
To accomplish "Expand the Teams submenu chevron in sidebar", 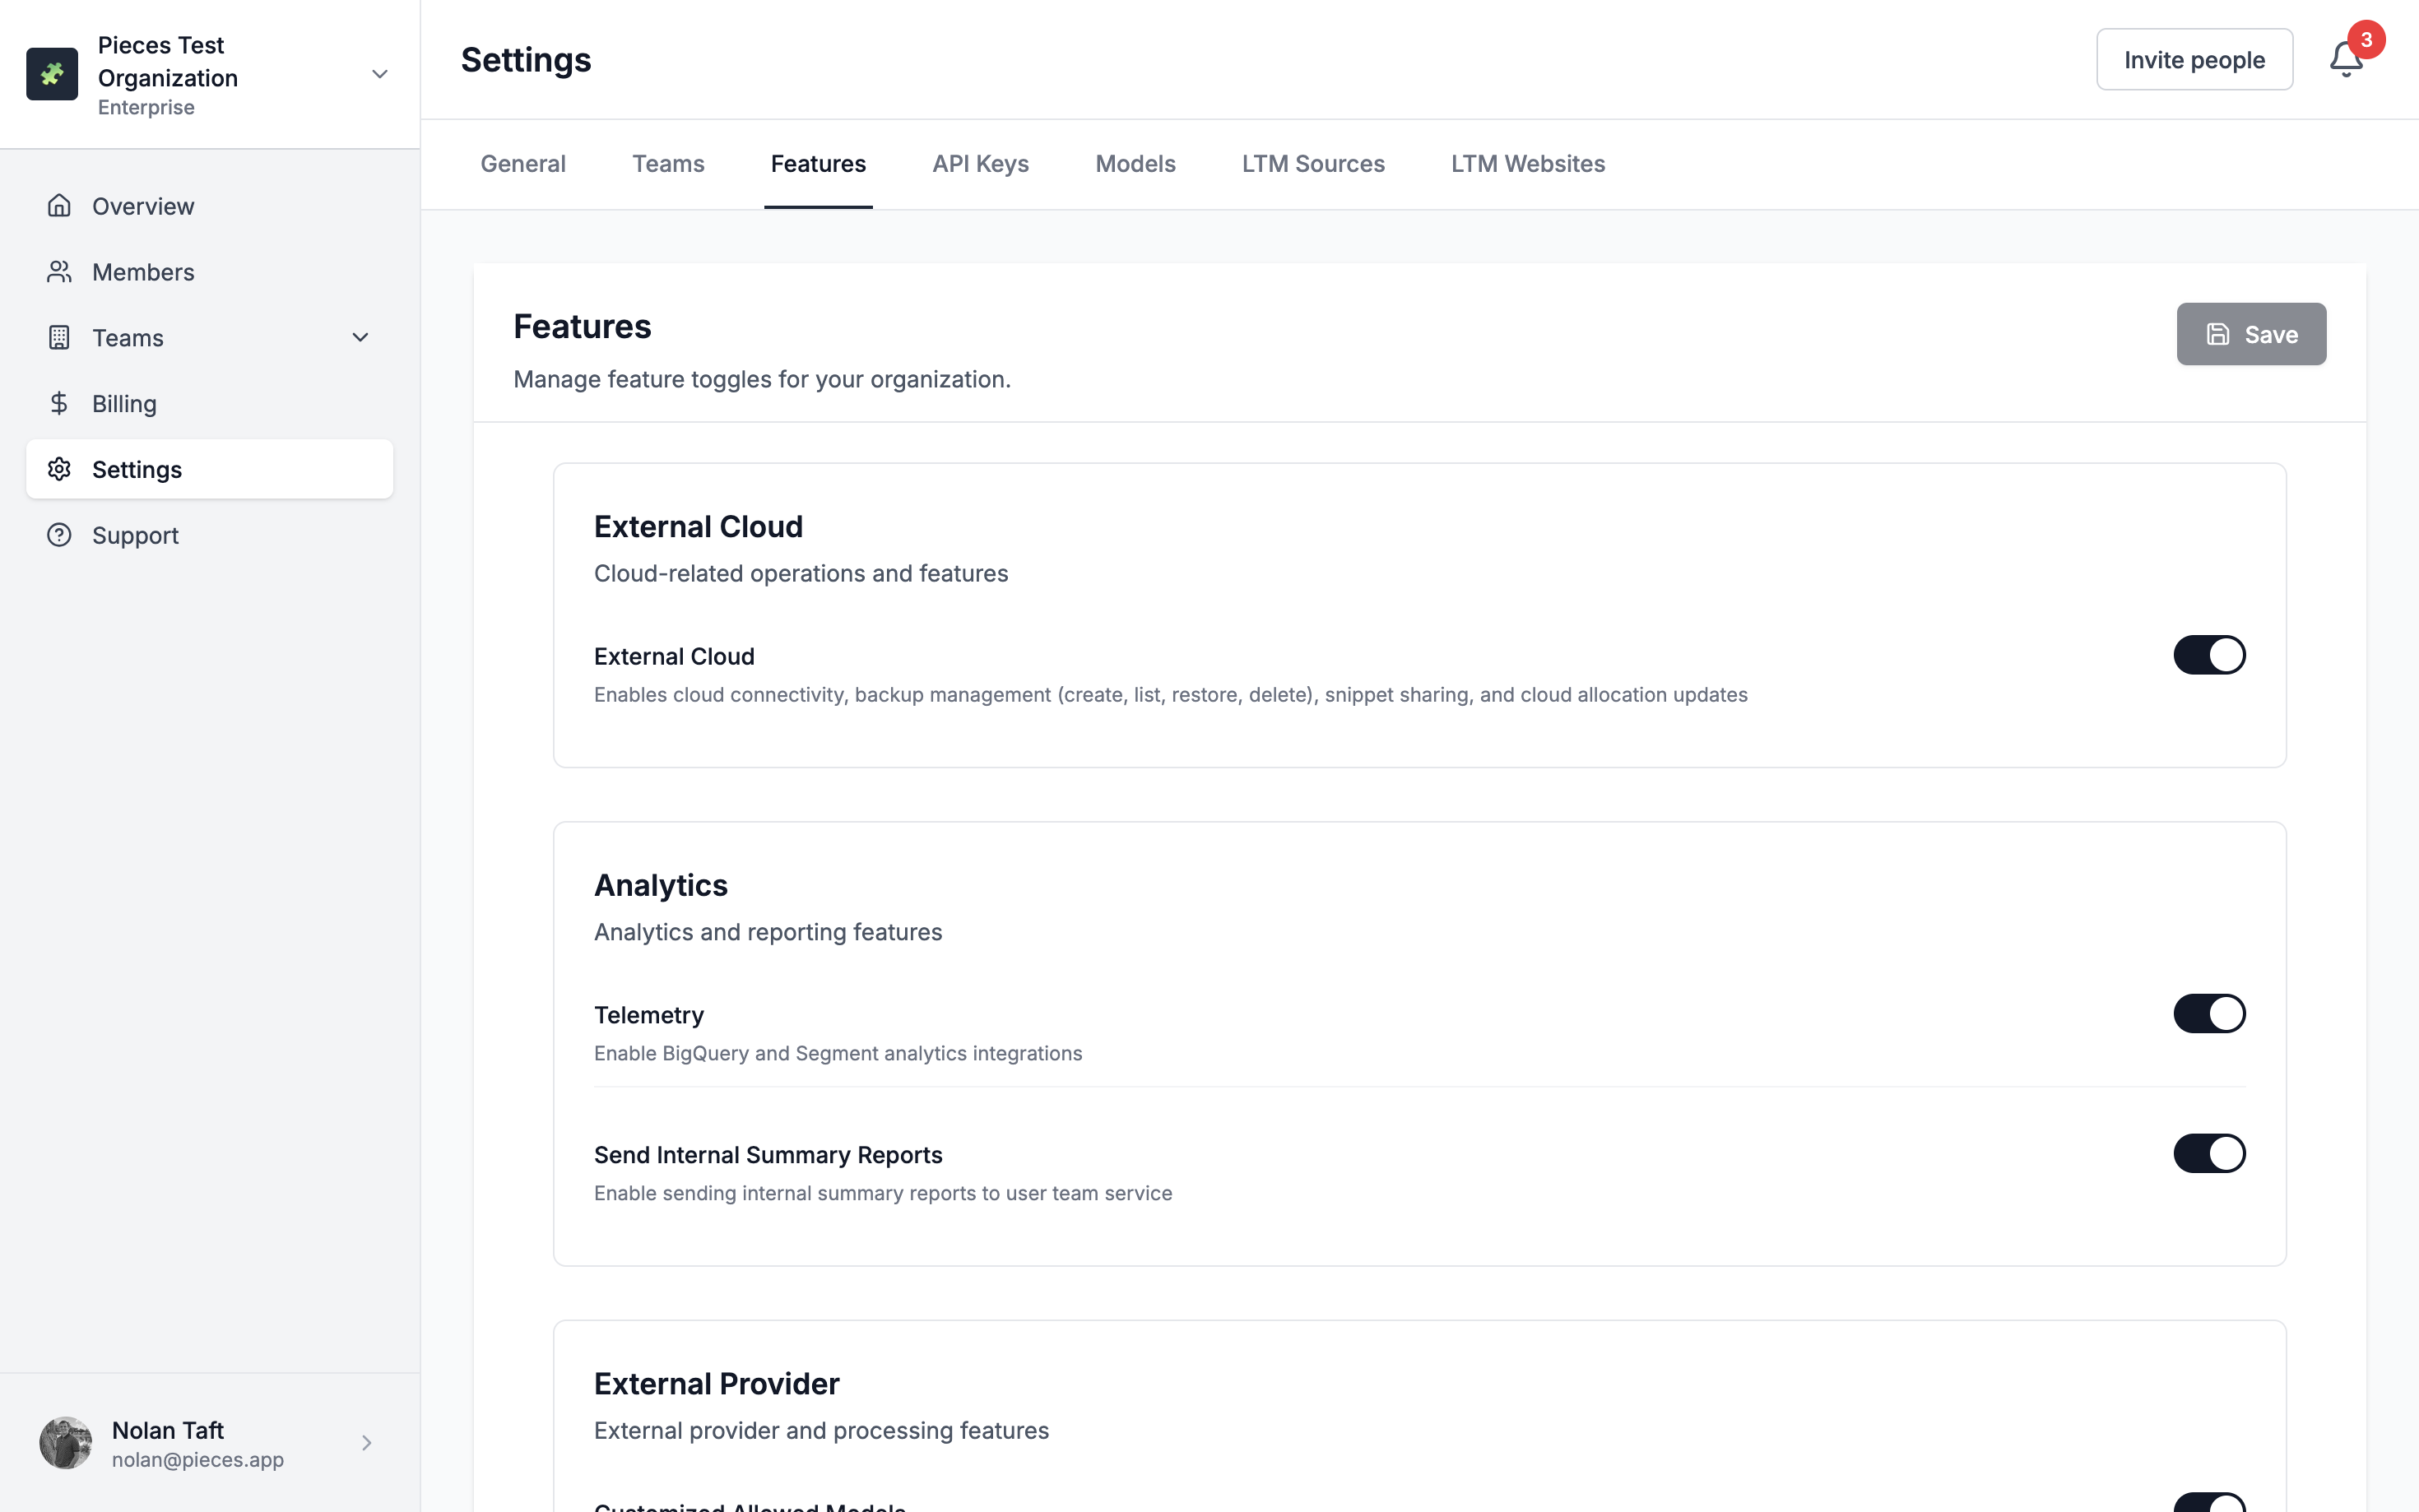I will click(x=361, y=338).
